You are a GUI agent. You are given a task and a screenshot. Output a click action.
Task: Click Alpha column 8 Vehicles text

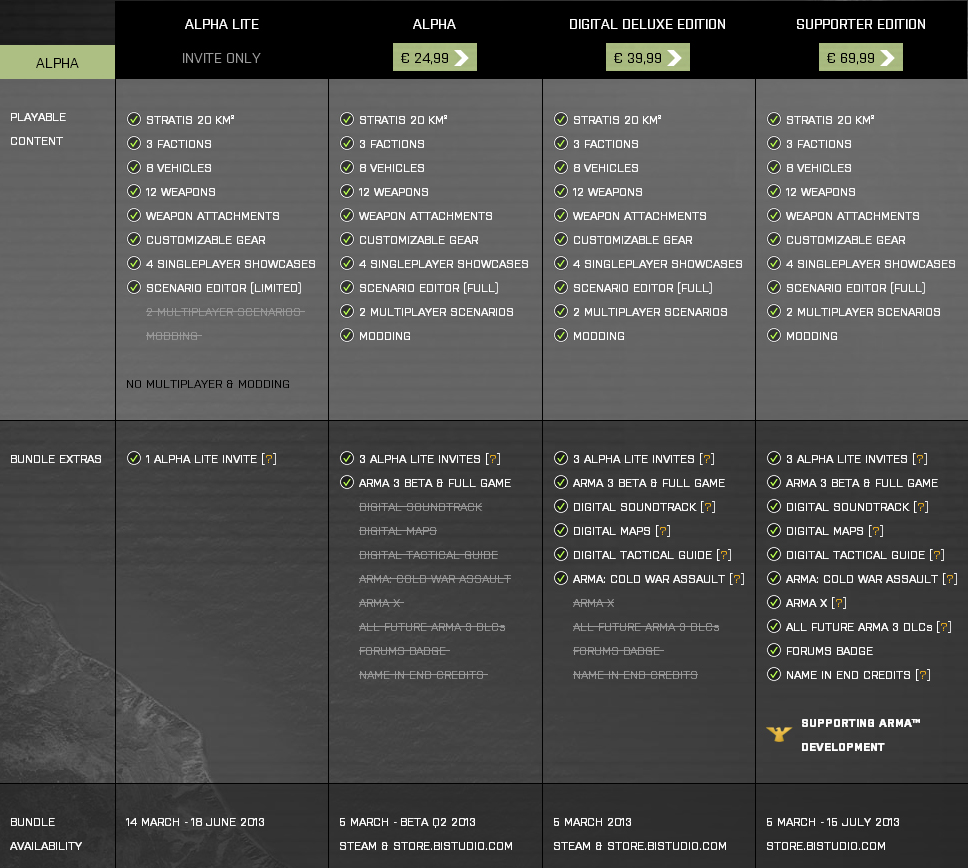[x=391, y=168]
